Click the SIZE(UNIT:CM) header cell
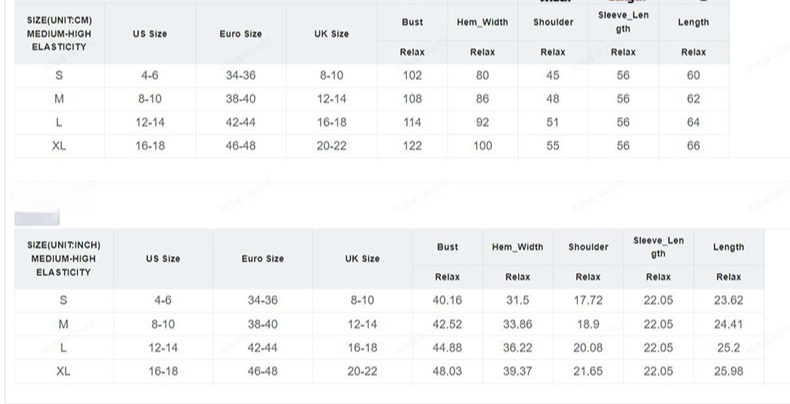Image resolution: width=790 pixels, height=404 pixels. pyautogui.click(x=60, y=33)
